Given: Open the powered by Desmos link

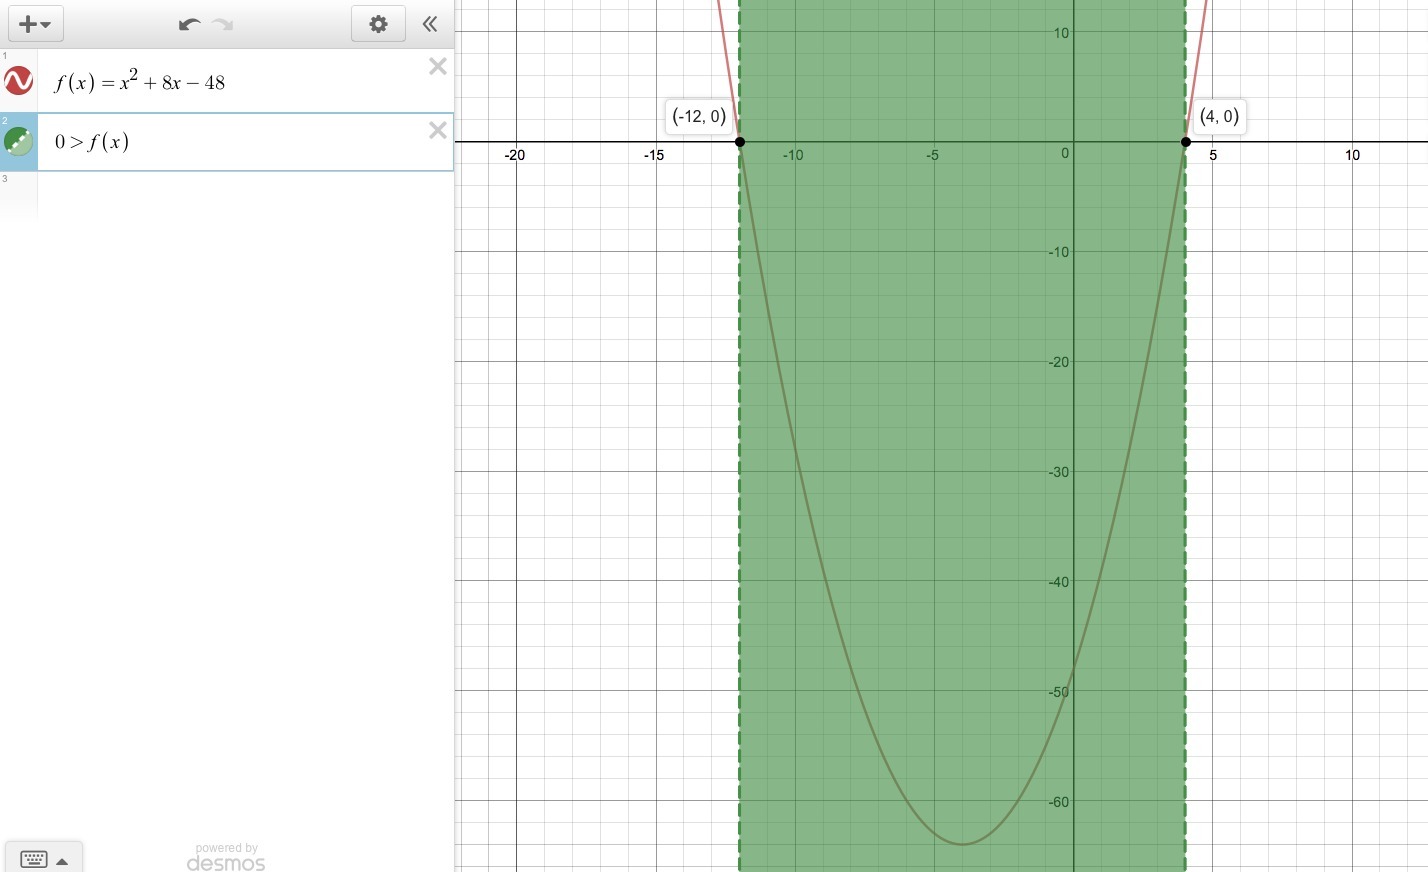Looking at the screenshot, I should click(x=226, y=858).
